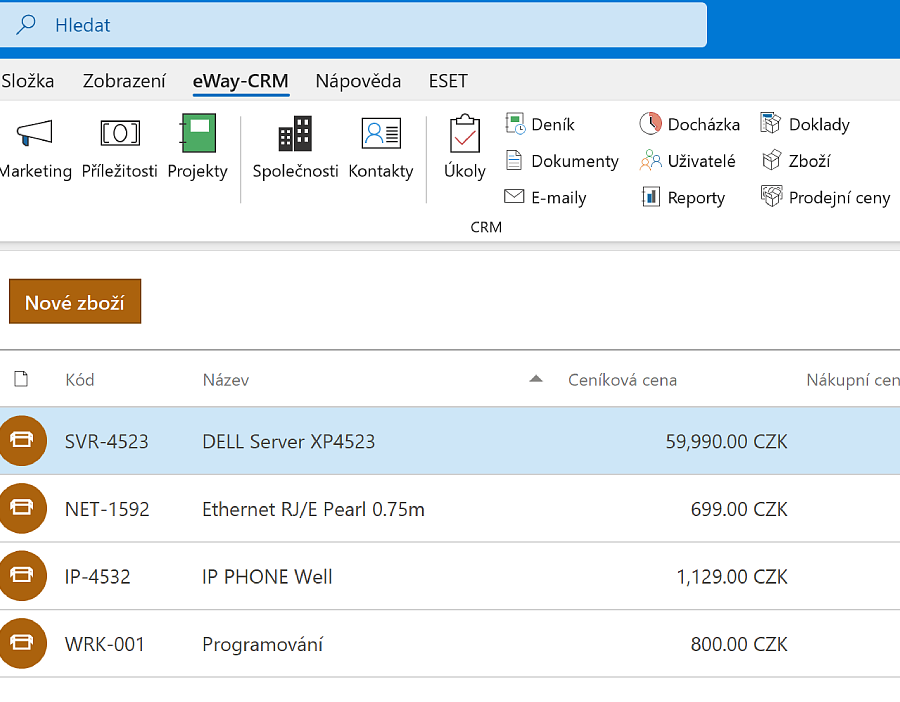Click the product icon for NET-1592
This screenshot has width=900, height=702.
pos(22,508)
